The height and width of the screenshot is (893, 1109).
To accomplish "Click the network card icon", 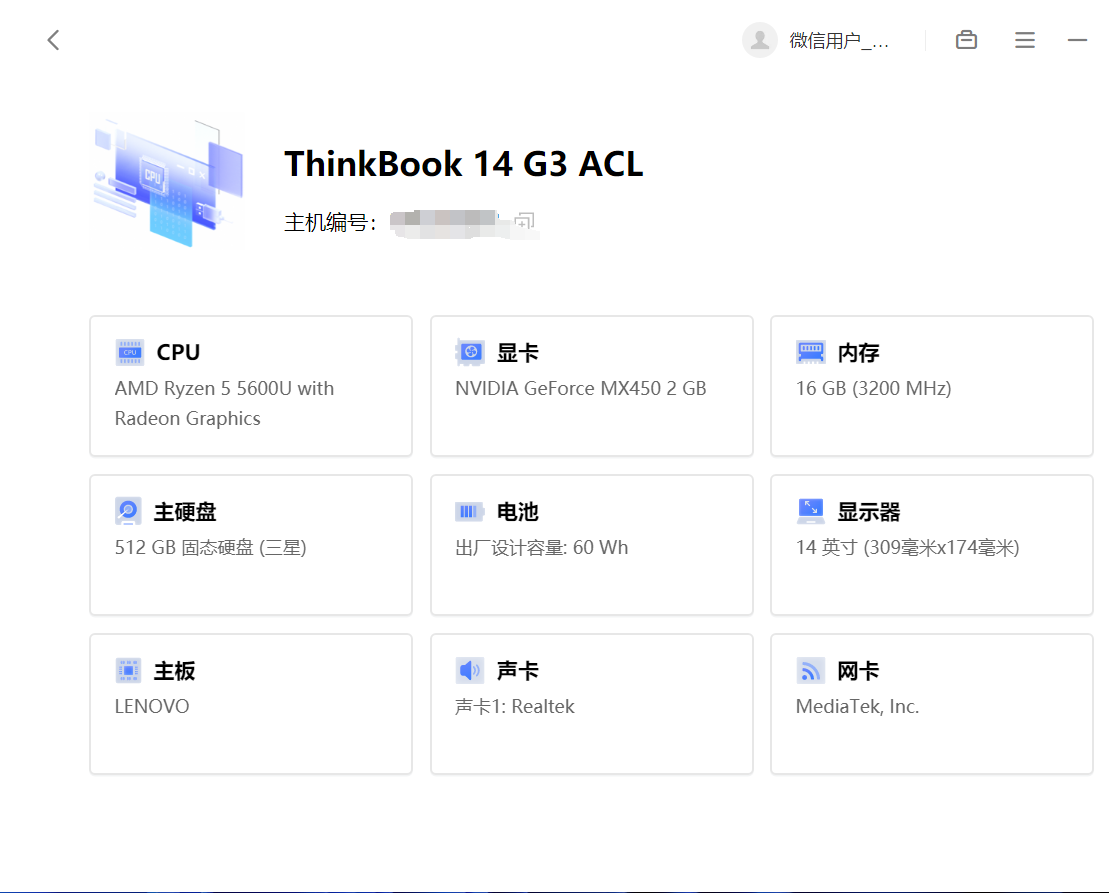I will tap(811, 670).
